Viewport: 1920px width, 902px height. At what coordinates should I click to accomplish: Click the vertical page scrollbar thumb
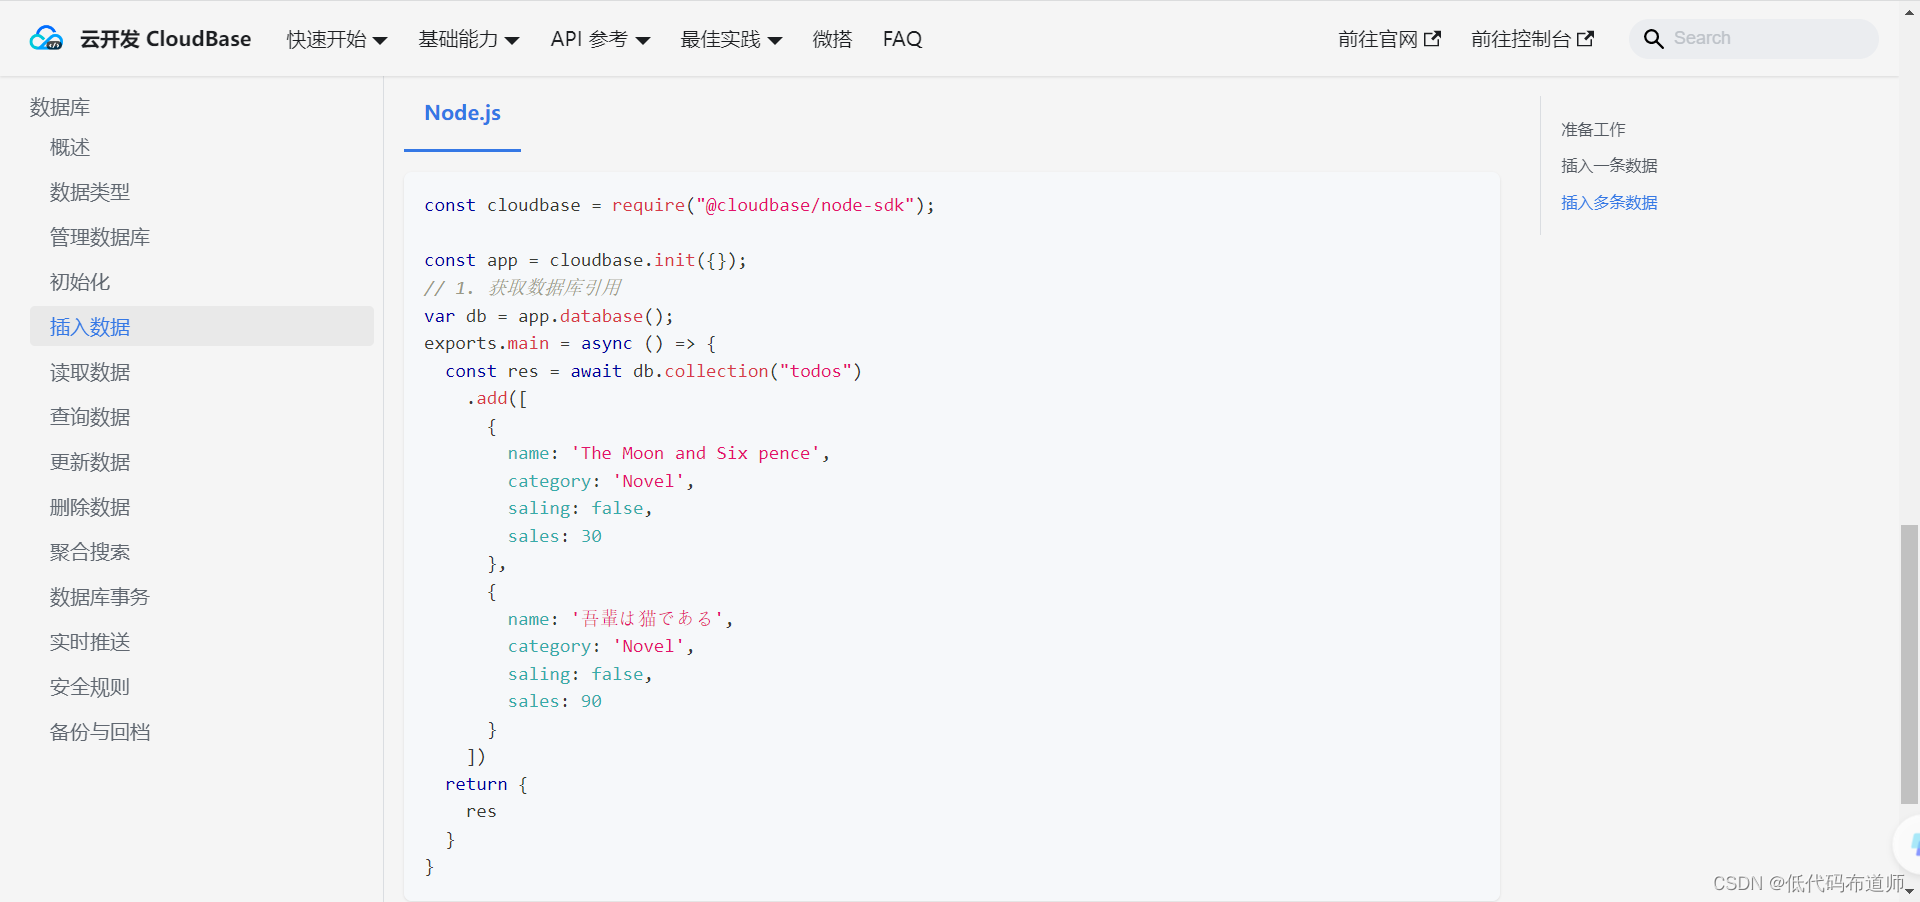point(1909,663)
